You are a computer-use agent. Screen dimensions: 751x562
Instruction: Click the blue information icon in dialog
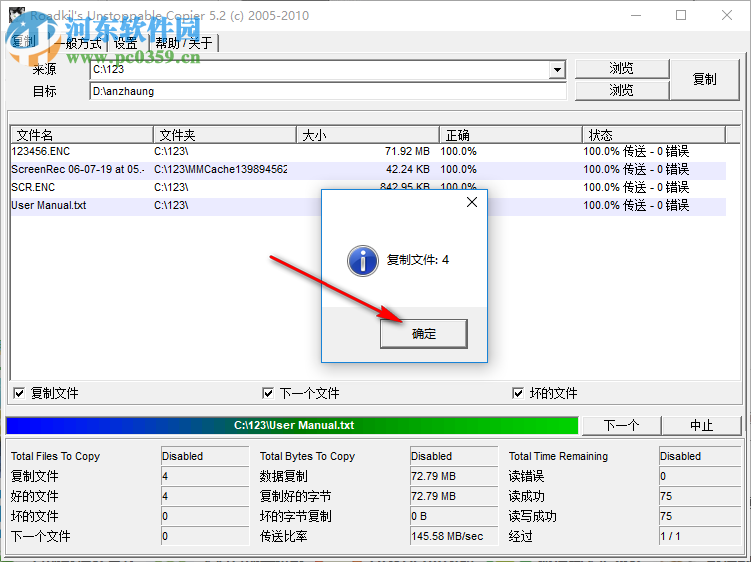point(363,261)
